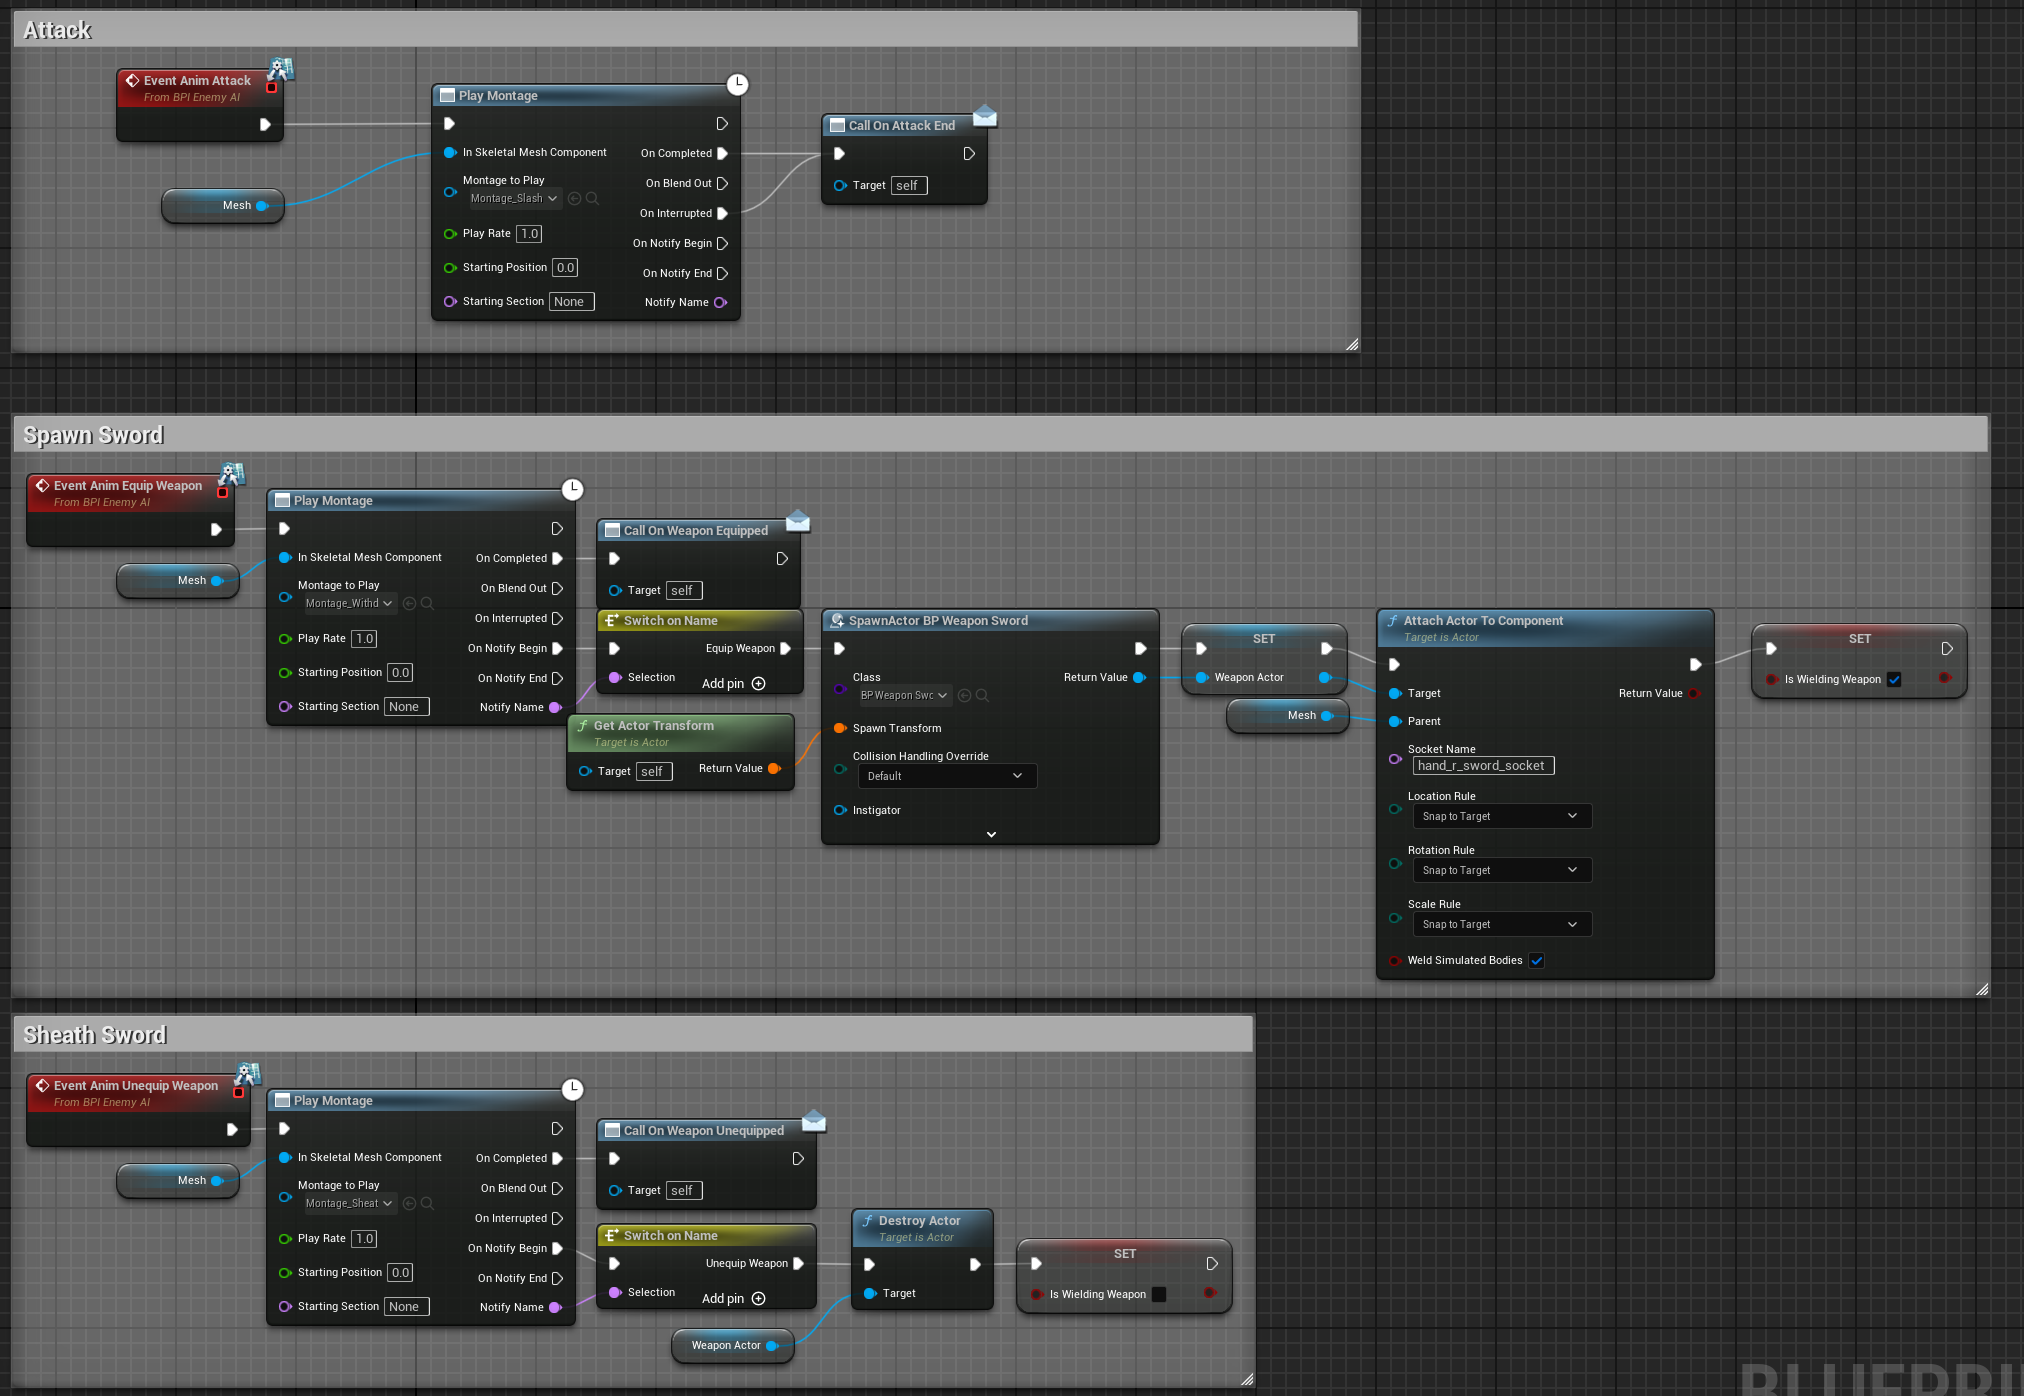Click the browse magnifier icon next to Montage_Slash

click(592, 199)
